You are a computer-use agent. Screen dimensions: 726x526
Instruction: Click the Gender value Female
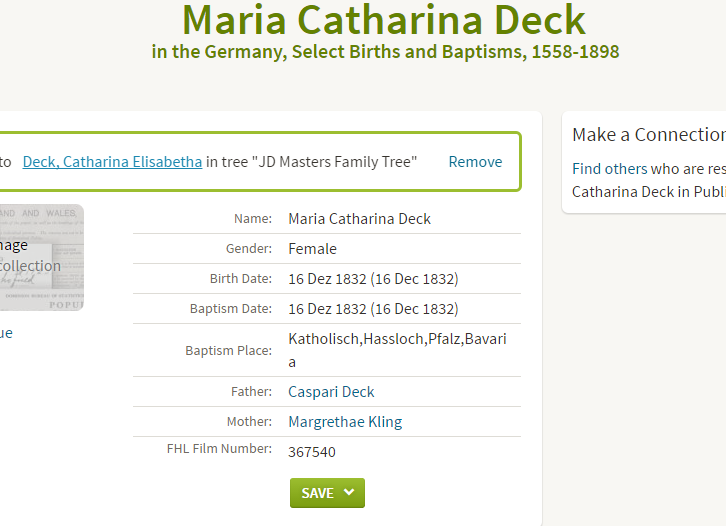(312, 249)
